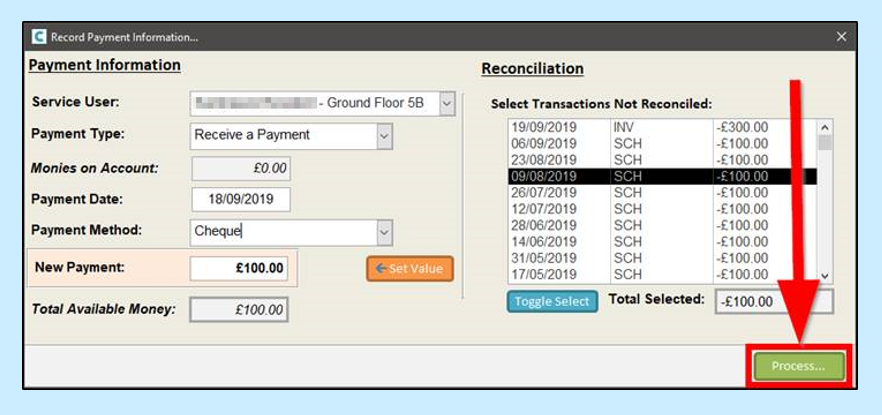
Task: Click the New Payment amount field
Action: tap(238, 268)
